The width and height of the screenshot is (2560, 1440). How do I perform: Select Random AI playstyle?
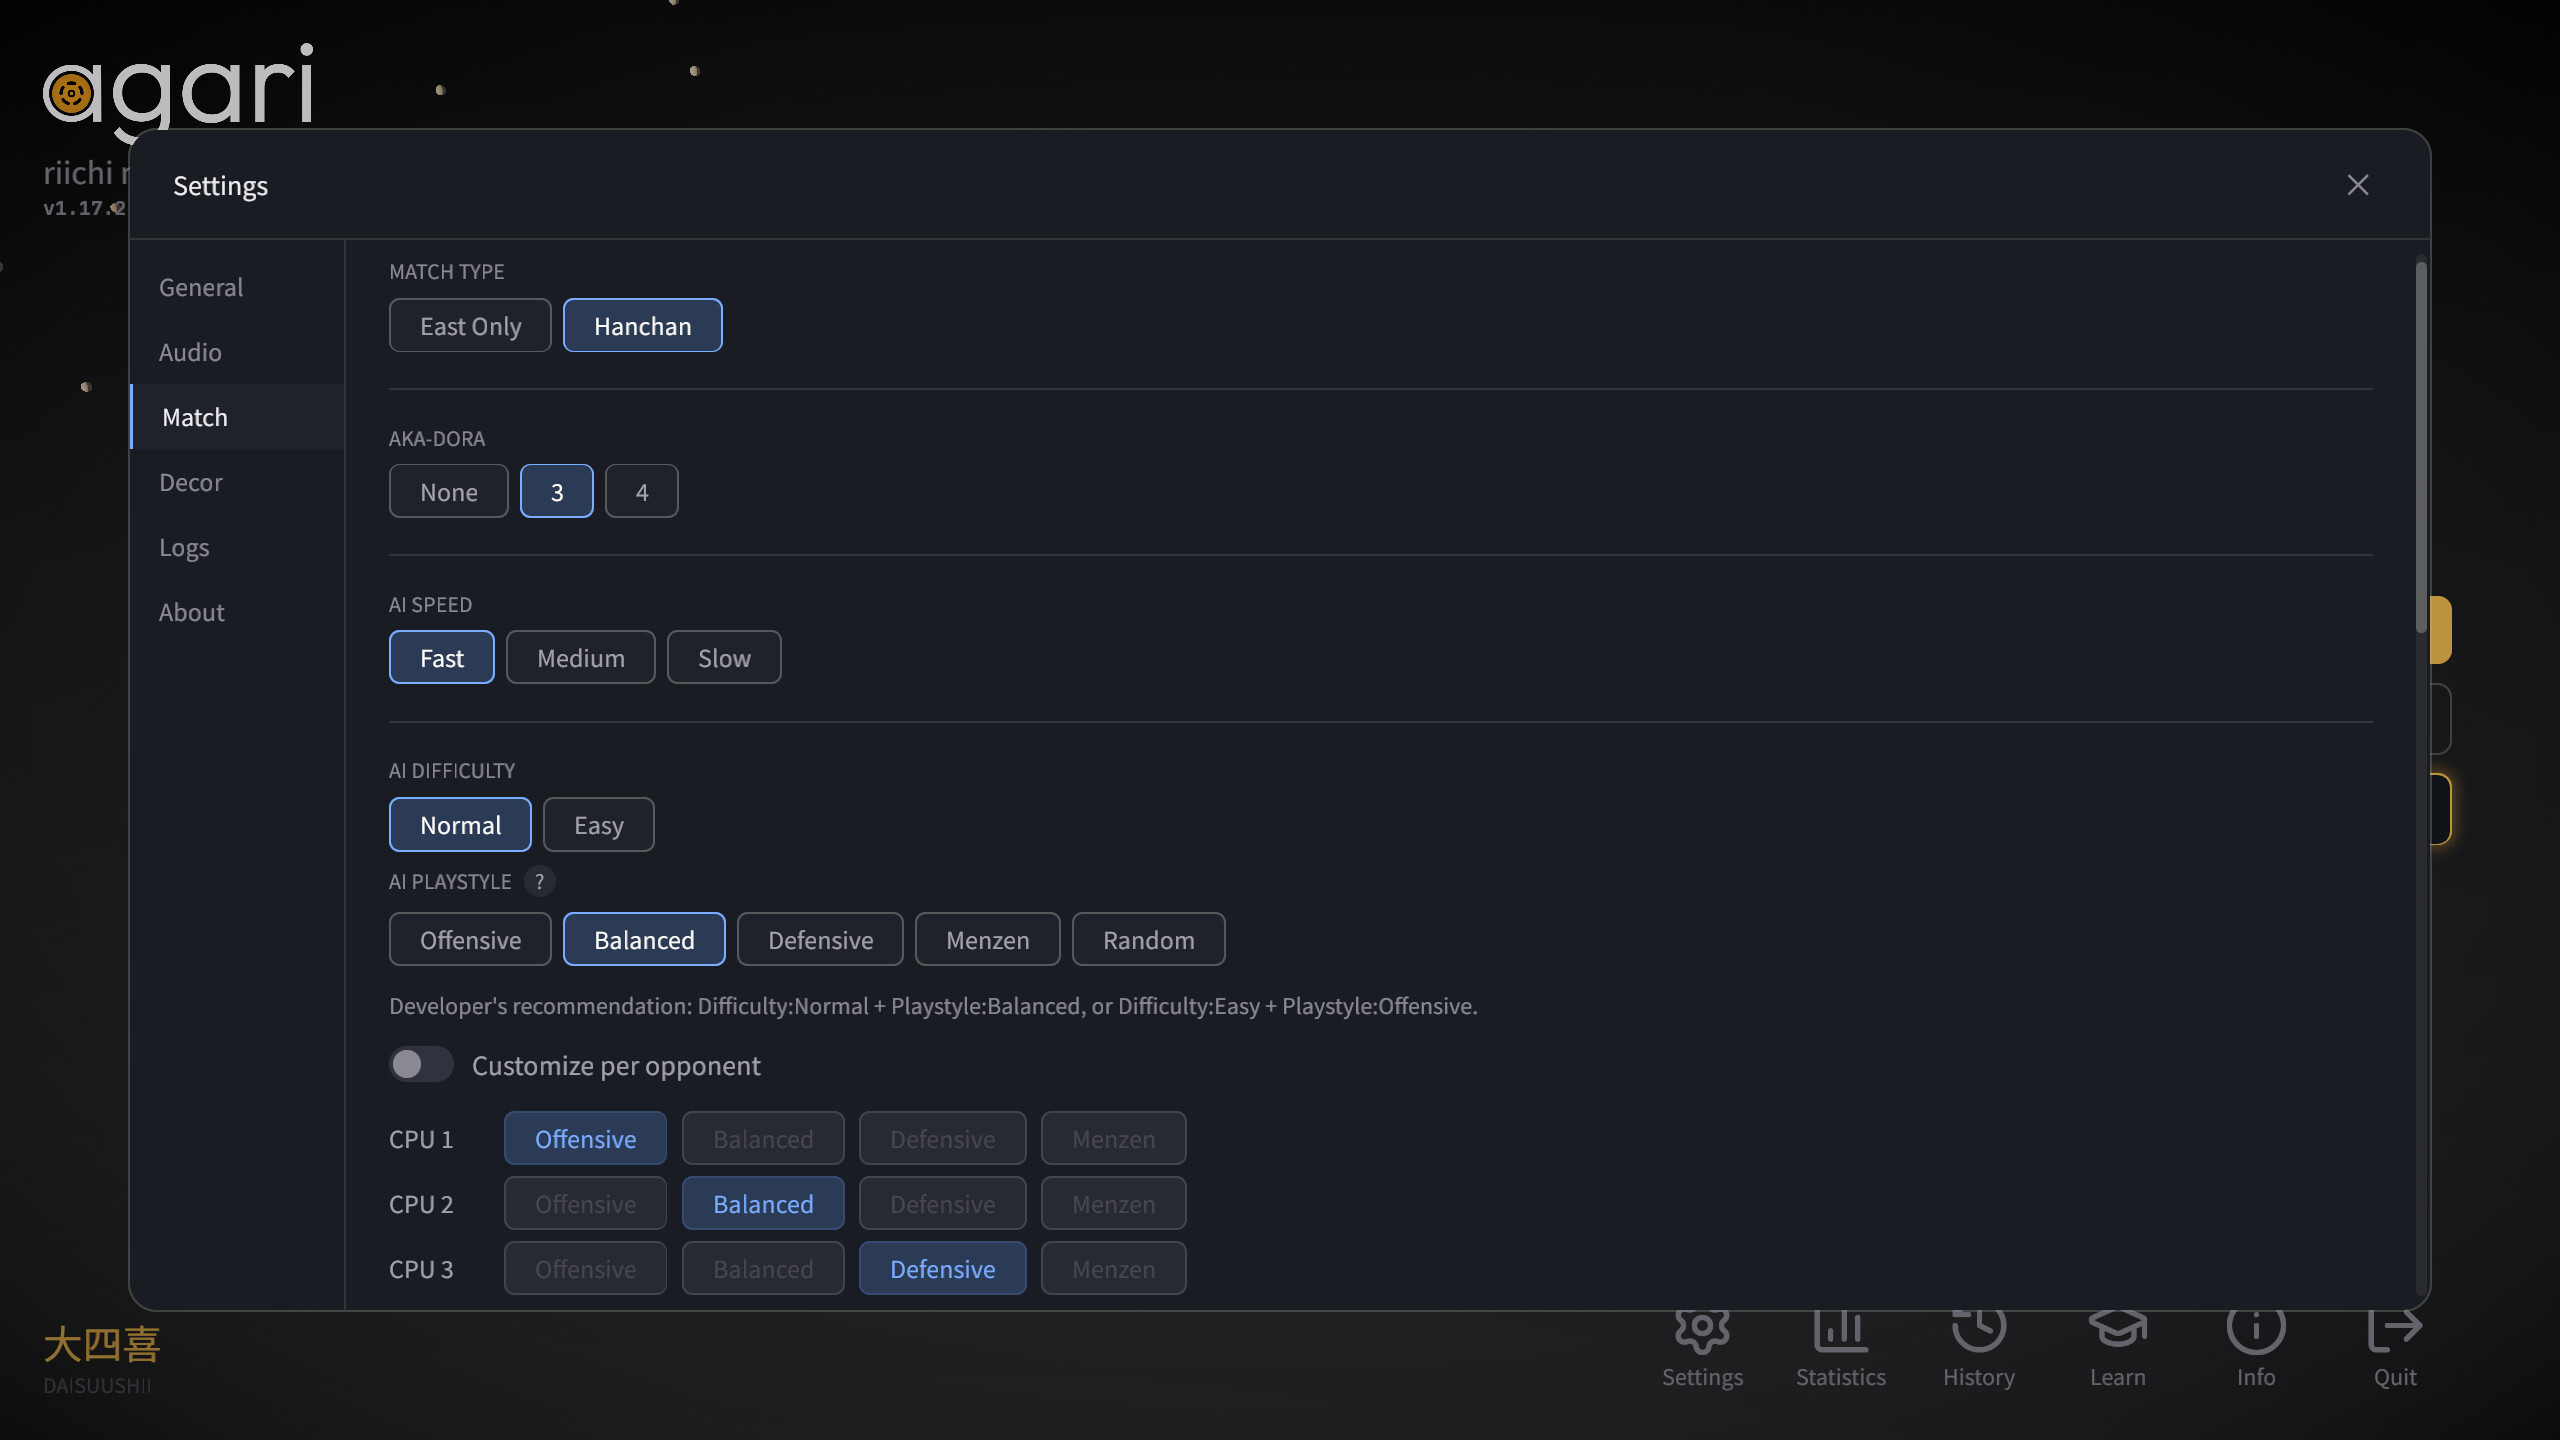point(1148,940)
